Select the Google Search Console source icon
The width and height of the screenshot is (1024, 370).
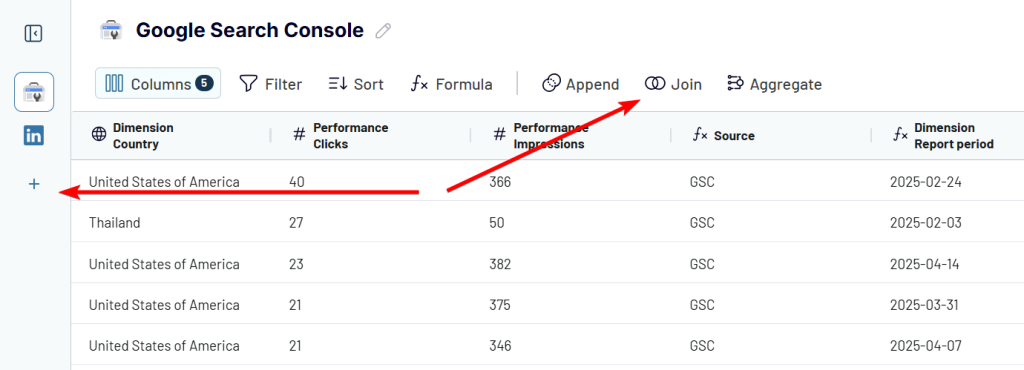pos(34,92)
